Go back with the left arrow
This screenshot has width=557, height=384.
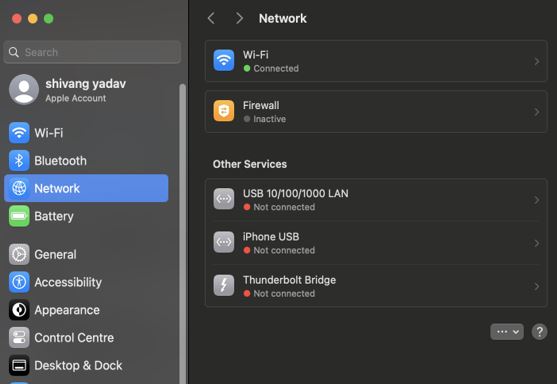[x=211, y=18]
